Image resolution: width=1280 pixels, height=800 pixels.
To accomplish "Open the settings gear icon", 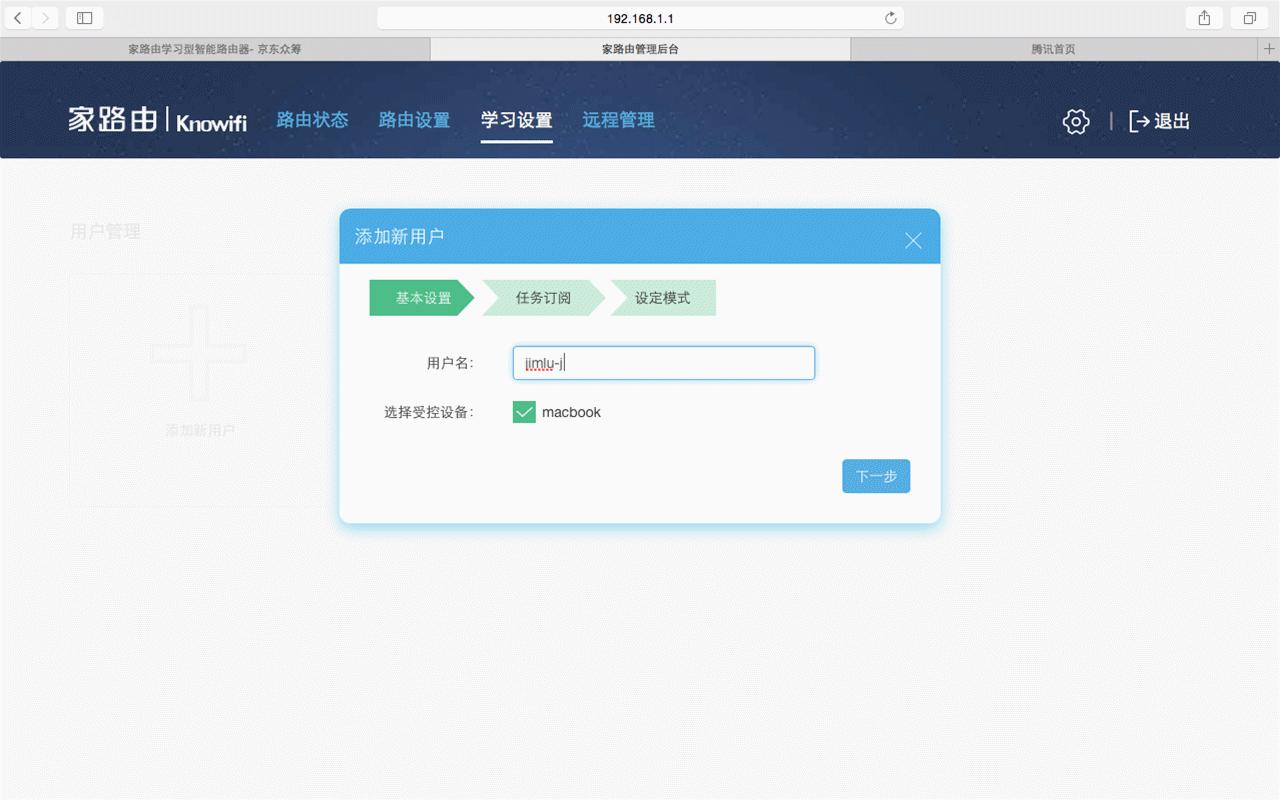I will [1075, 121].
